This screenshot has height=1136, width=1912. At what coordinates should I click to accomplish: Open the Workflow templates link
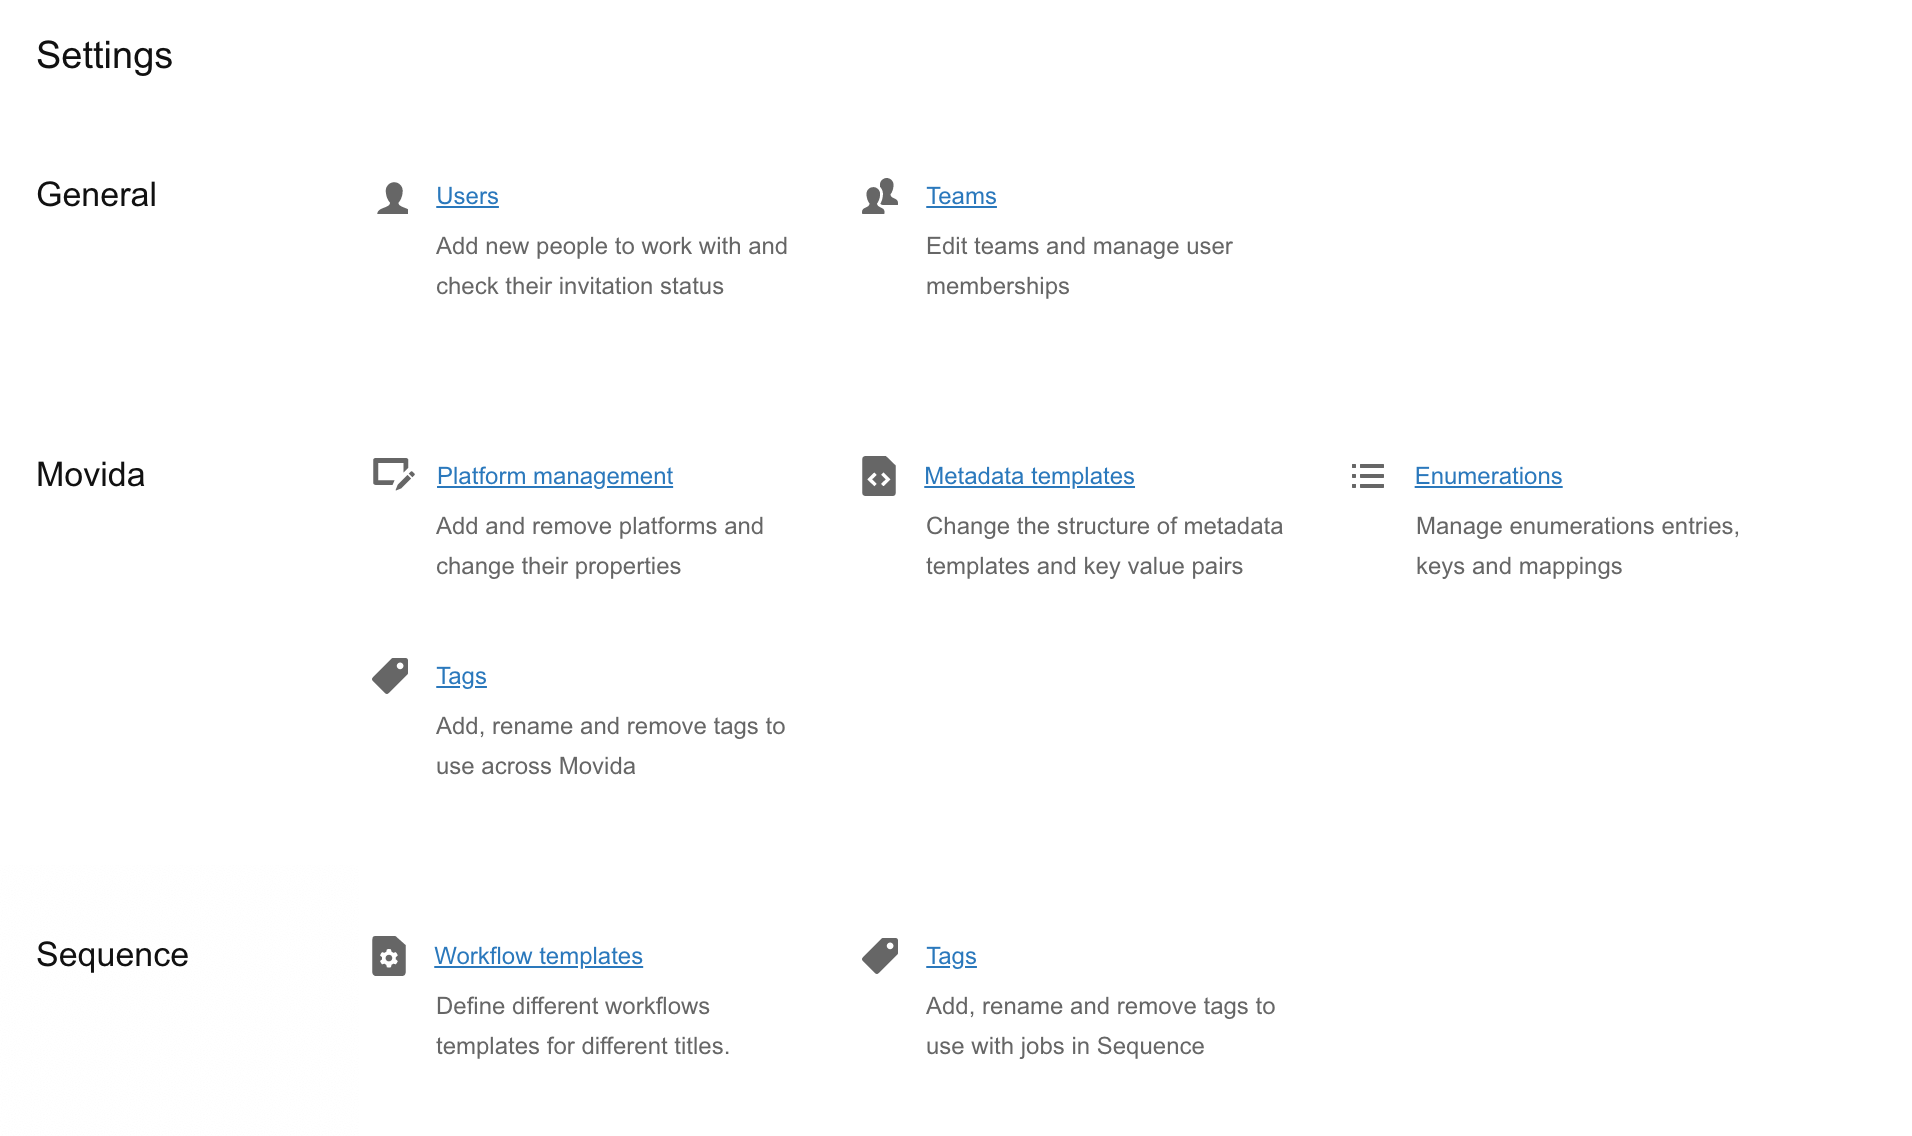538,956
